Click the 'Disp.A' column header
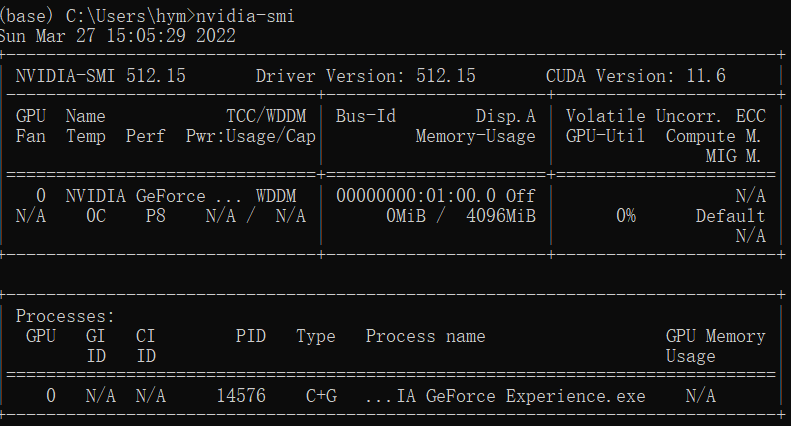This screenshot has width=791, height=426. (505, 116)
